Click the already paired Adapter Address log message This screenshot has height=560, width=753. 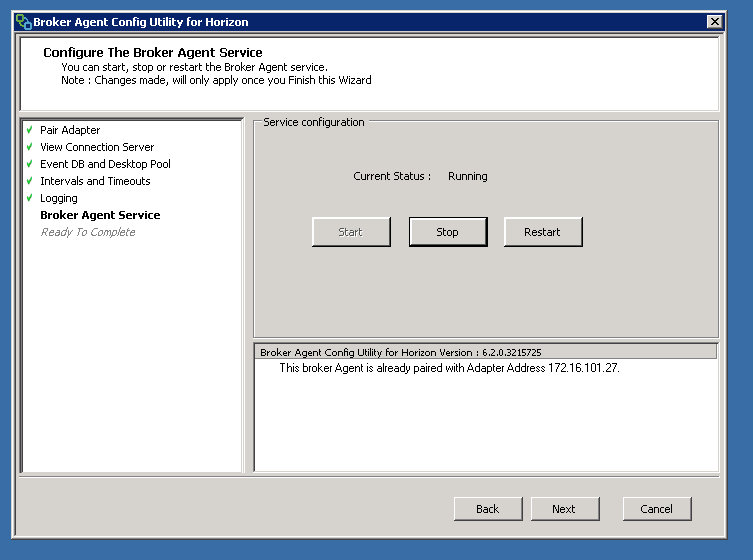point(449,368)
